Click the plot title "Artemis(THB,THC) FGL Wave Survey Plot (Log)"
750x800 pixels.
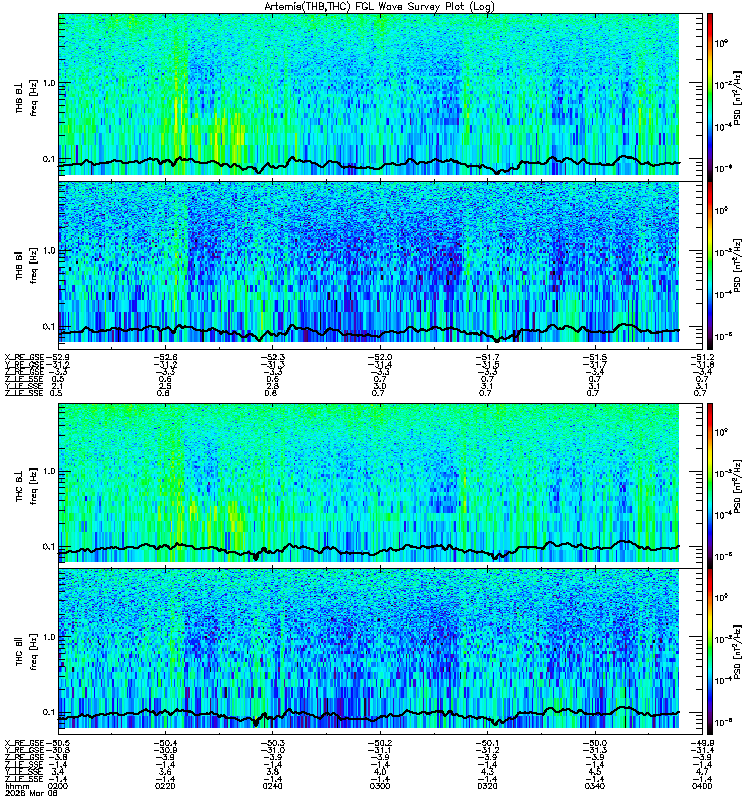[x=379, y=7]
